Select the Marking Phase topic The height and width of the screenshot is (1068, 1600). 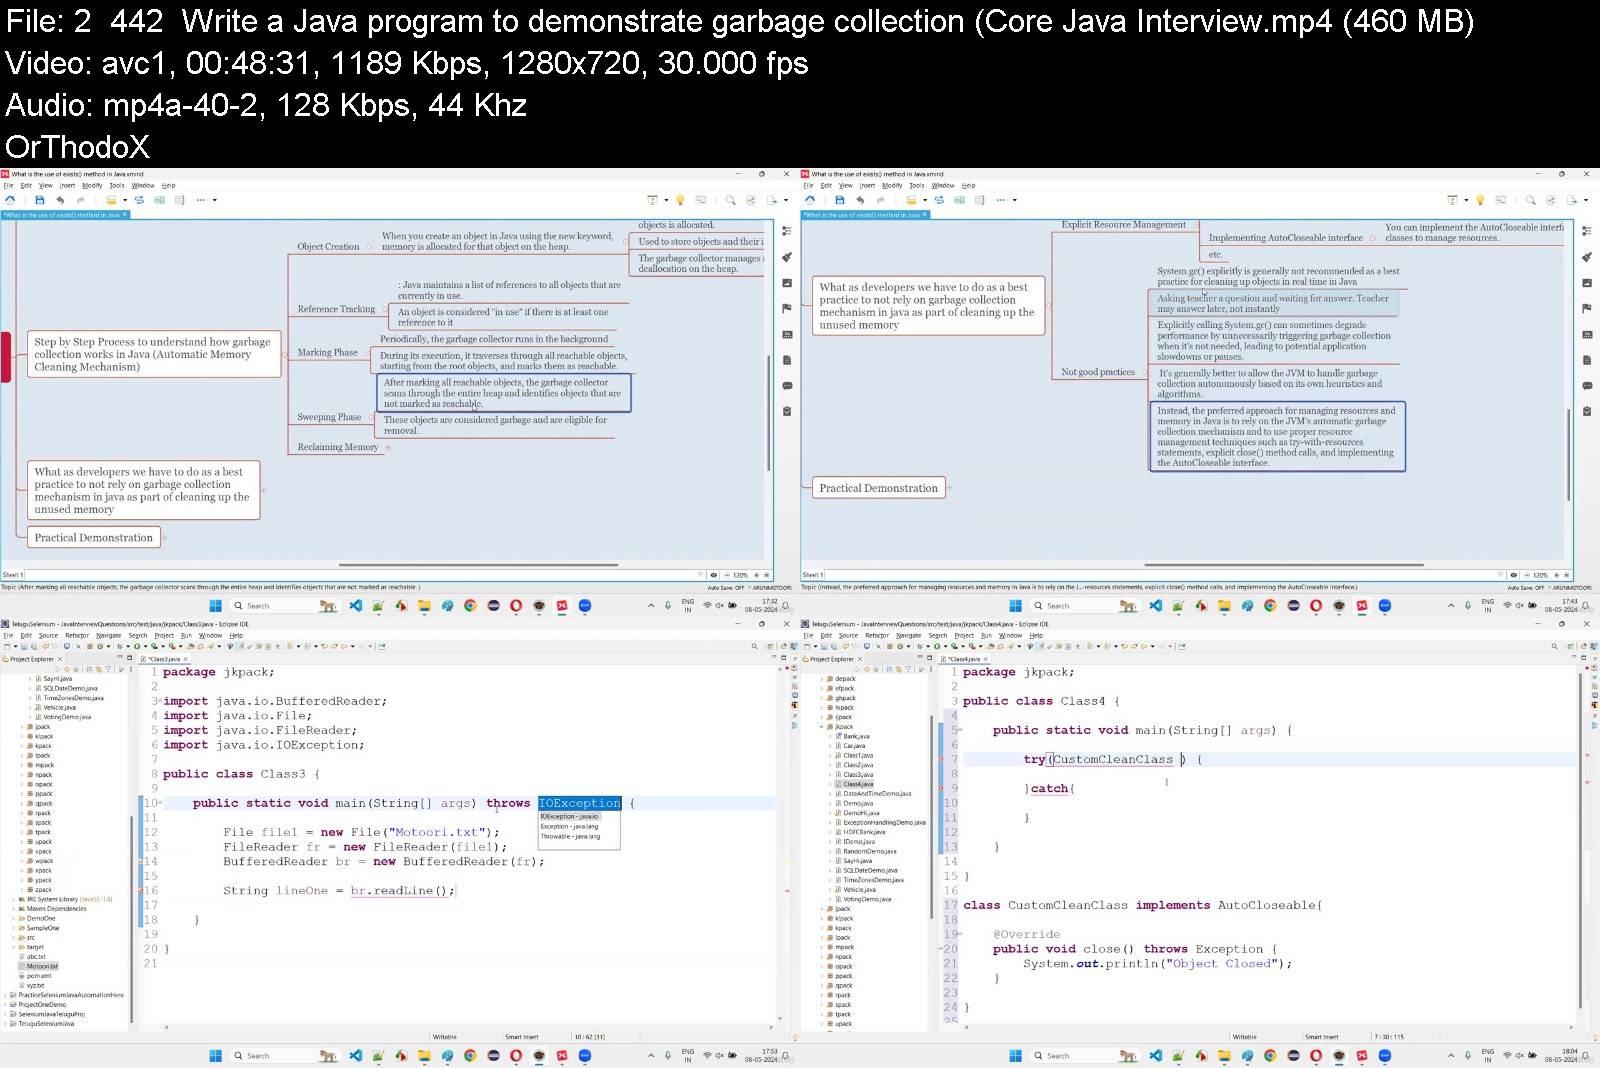click(327, 353)
